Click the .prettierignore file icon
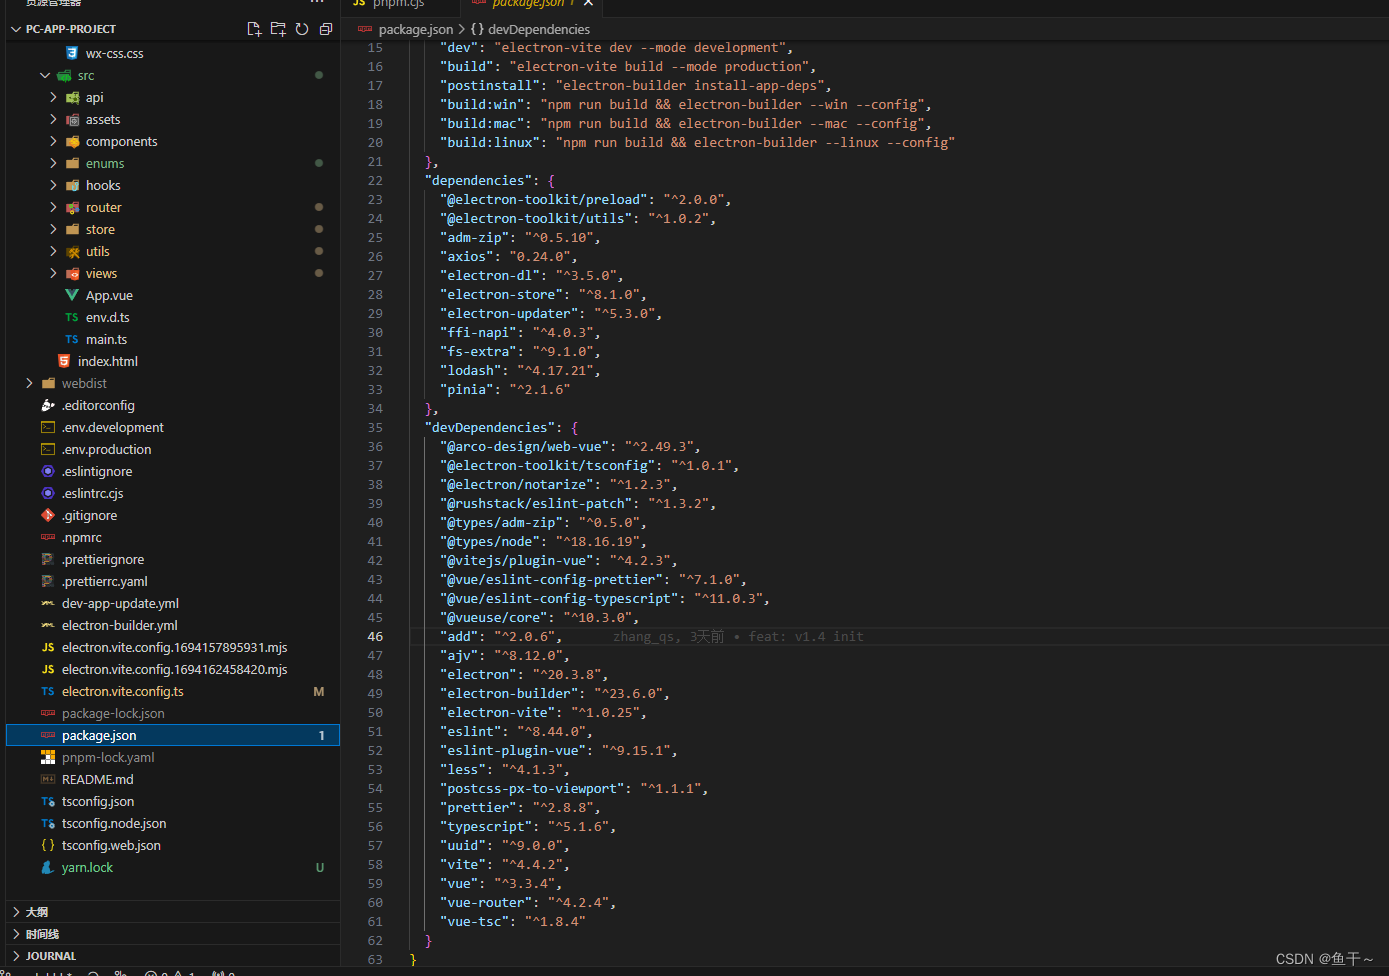Image resolution: width=1389 pixels, height=976 pixels. (x=48, y=559)
